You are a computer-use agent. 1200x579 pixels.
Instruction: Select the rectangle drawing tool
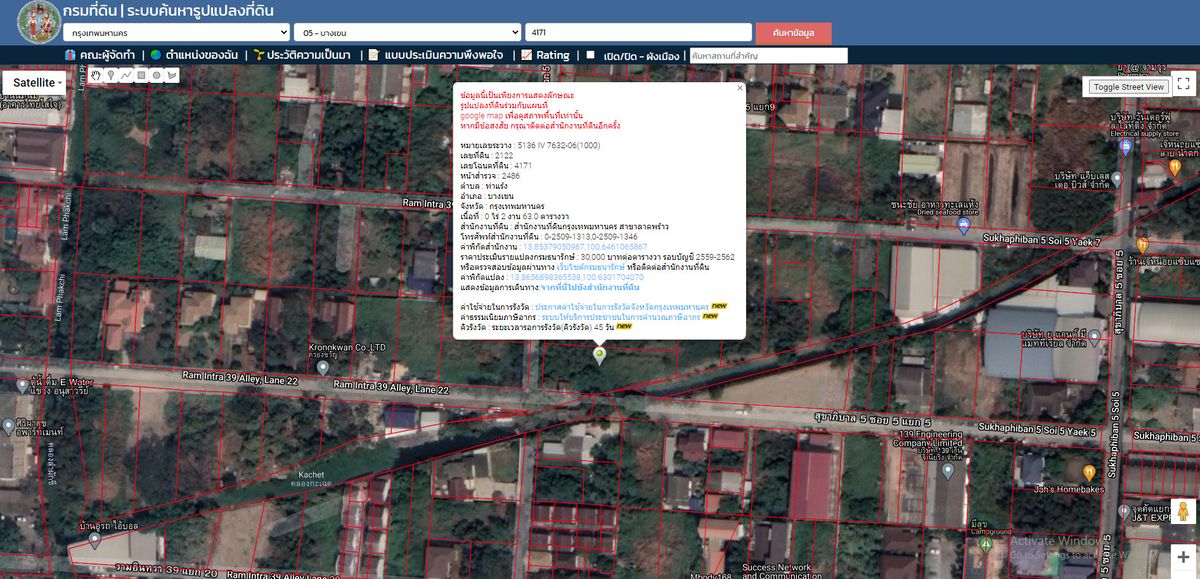tap(141, 75)
